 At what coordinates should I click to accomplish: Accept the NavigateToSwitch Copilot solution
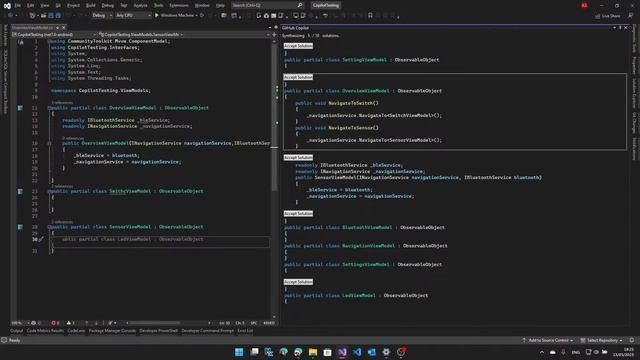298,77
